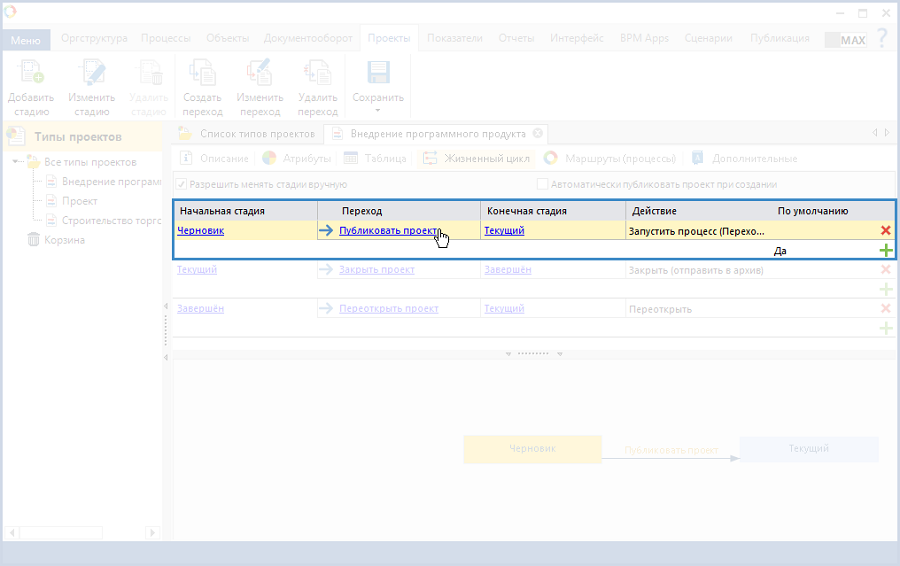The image size is (900, 566).
Task: Close the 'Внедрение программного продукта' tab
Action: coord(537,133)
